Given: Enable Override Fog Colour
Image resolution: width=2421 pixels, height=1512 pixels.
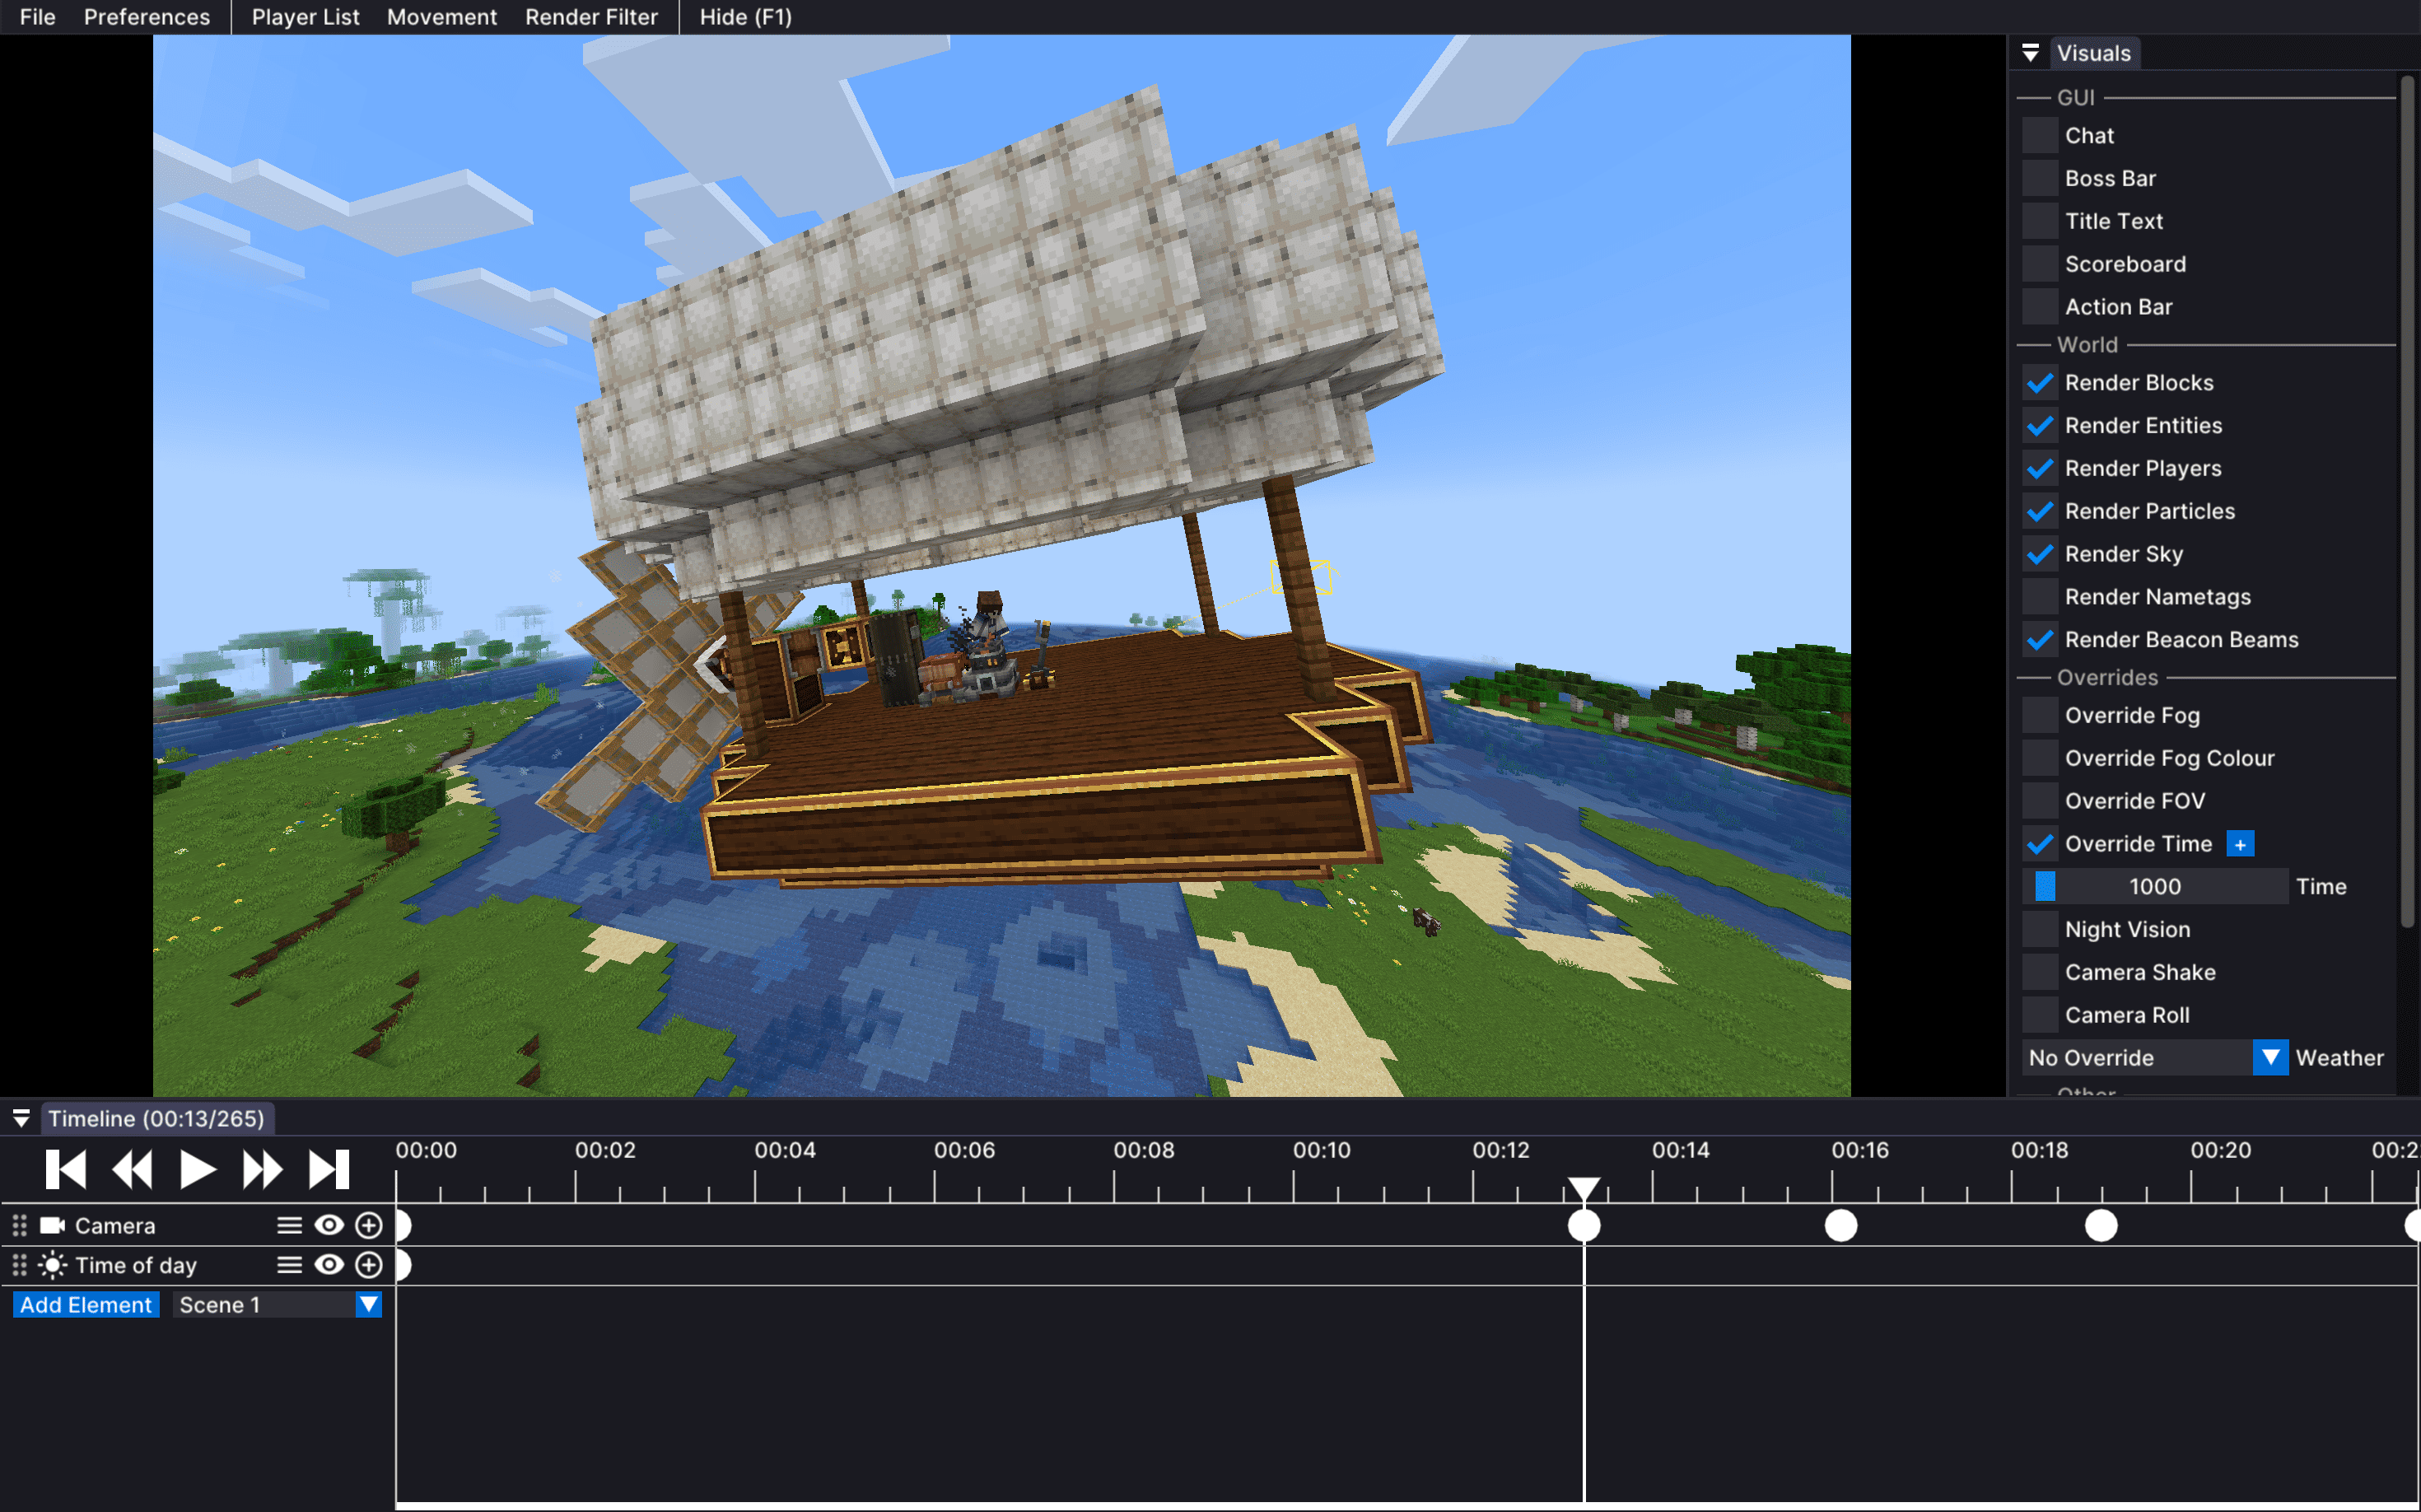Looking at the screenshot, I should coord(2040,759).
